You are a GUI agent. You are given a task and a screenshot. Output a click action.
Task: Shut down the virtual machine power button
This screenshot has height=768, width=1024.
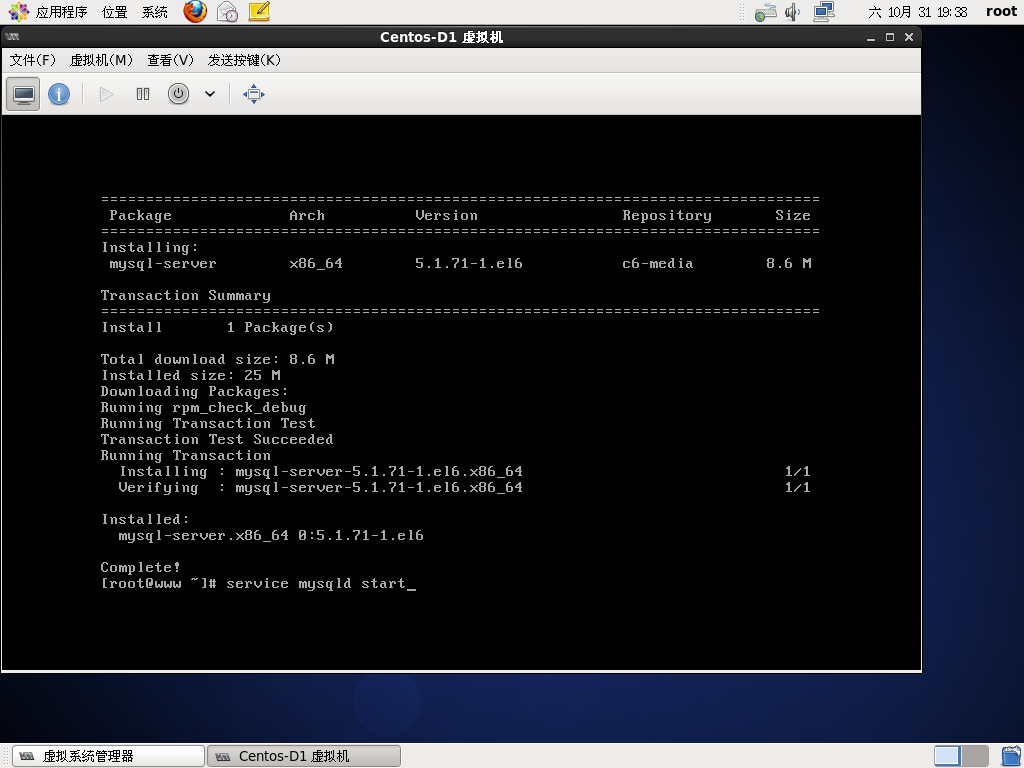[178, 94]
